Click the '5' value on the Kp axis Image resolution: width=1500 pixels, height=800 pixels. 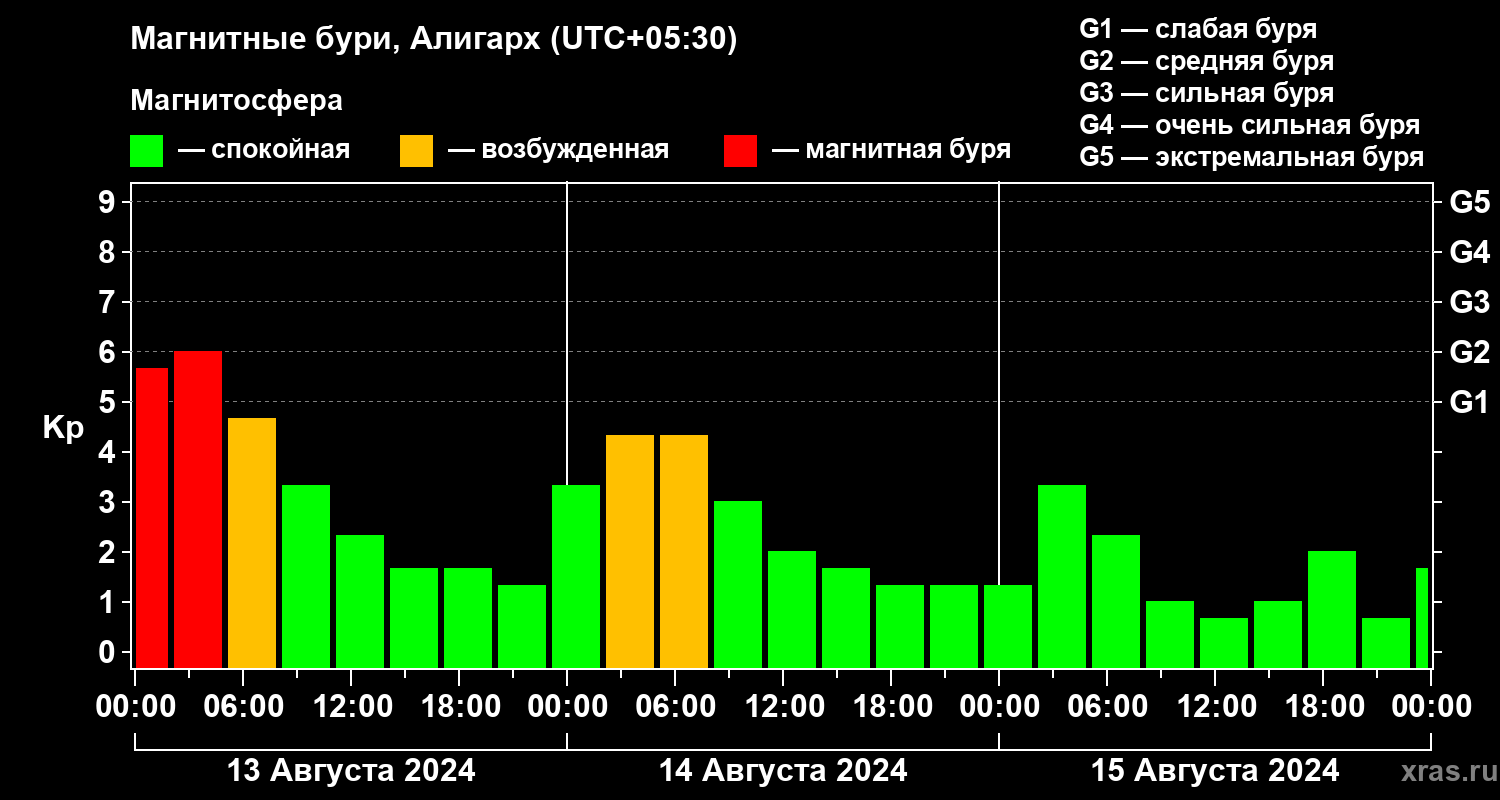[x=109, y=403]
